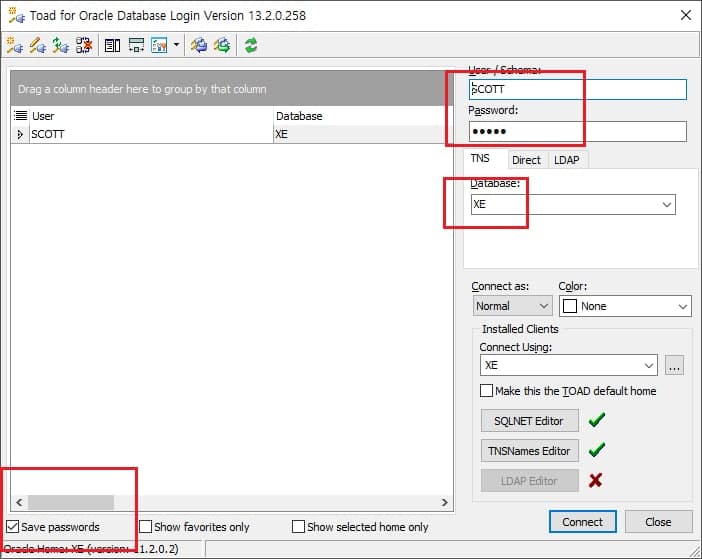Image resolution: width=702 pixels, height=559 pixels.
Task: Select the SCOTT user cell in grid
Action: click(151, 134)
